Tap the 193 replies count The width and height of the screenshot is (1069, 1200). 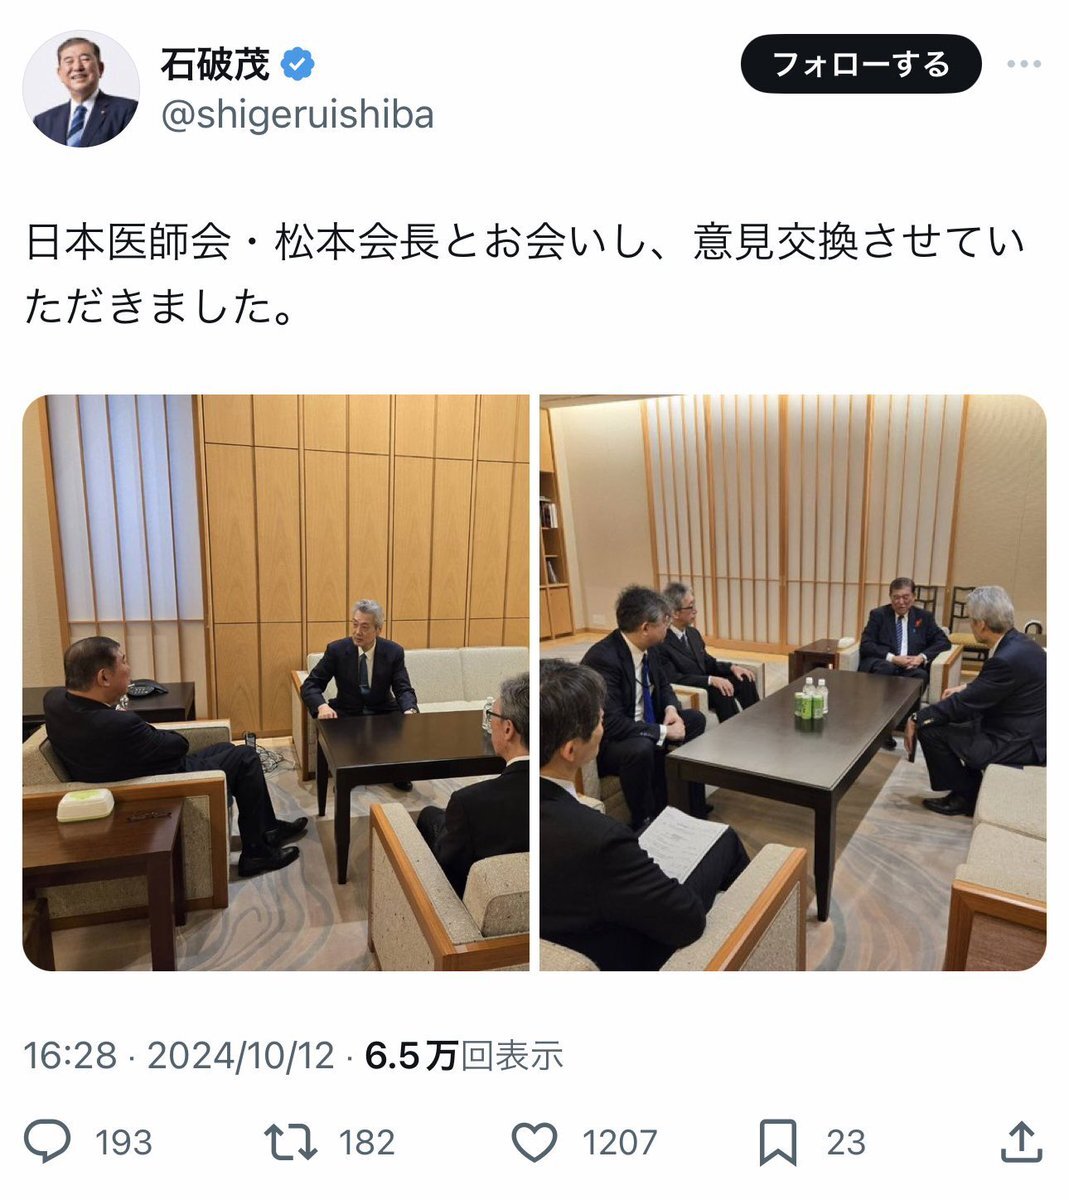point(124,1142)
